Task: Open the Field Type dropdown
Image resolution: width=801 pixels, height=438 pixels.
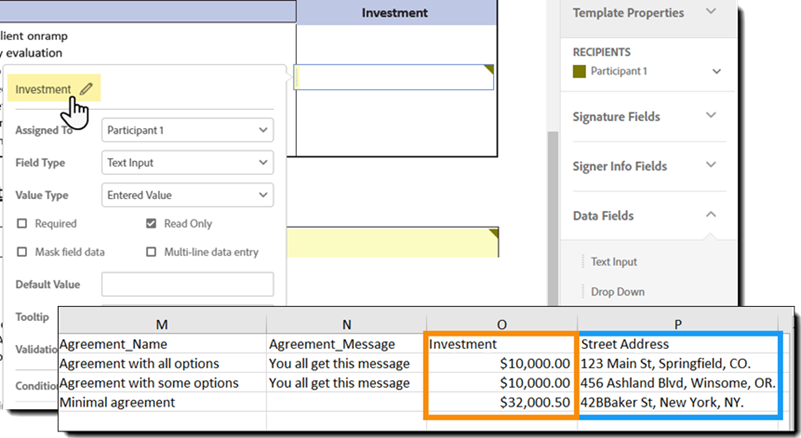Action: click(187, 162)
